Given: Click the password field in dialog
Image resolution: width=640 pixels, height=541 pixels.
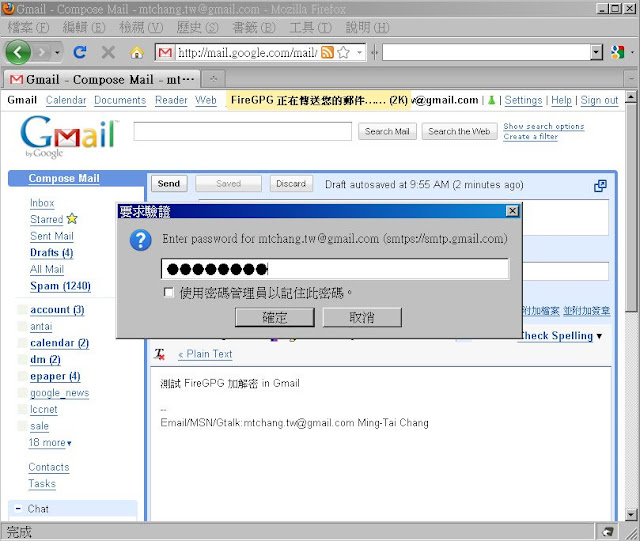Looking at the screenshot, I should point(335,269).
